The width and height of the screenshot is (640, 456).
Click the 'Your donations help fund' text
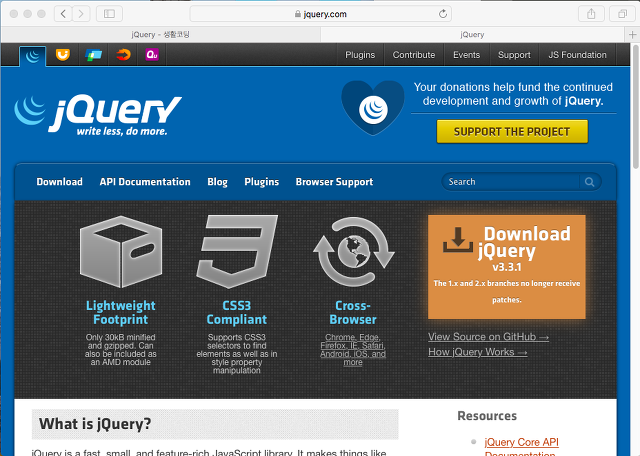coord(513,94)
